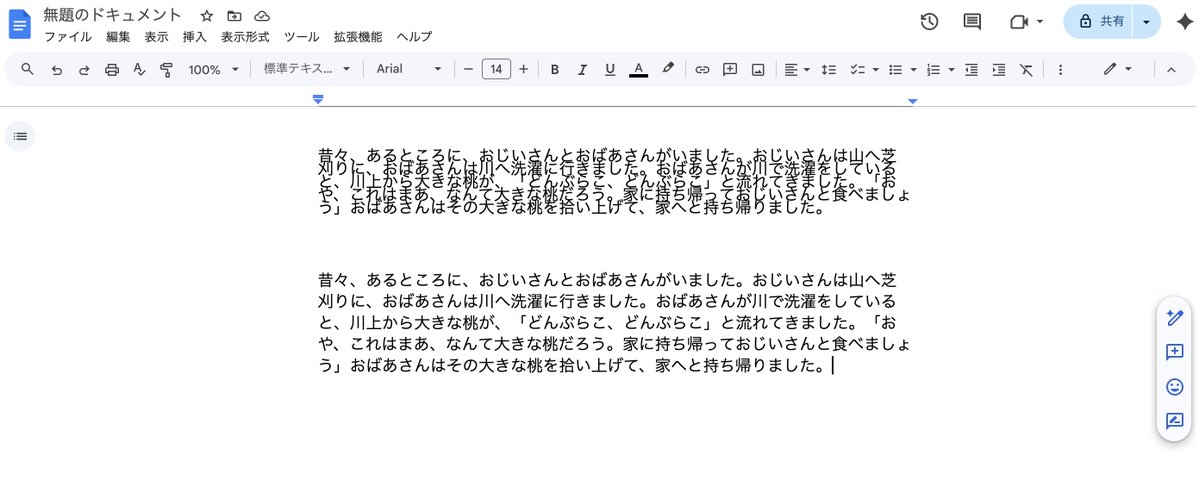Open the Google Docs home icon
Image resolution: width=1199 pixels, height=499 pixels.
pos(20,24)
